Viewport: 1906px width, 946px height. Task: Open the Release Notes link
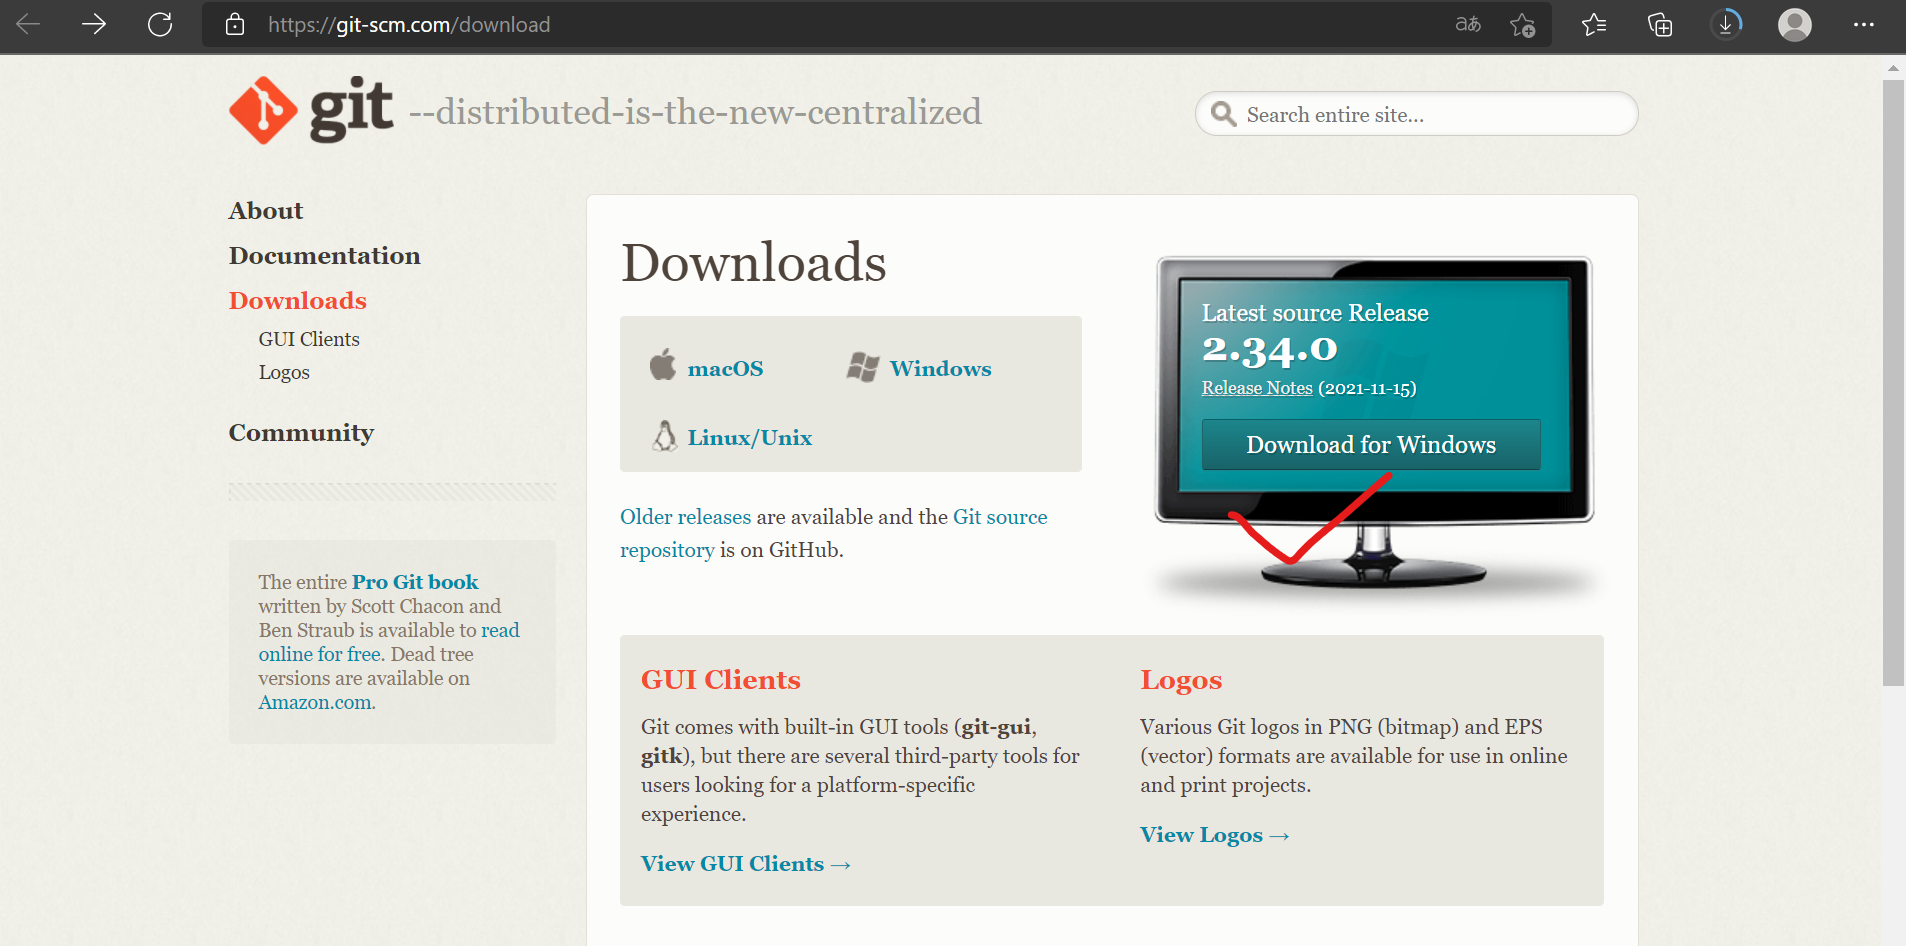1257,388
